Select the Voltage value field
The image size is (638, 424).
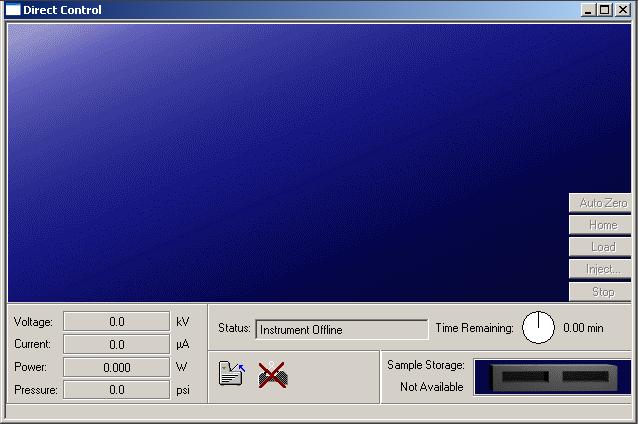116,321
